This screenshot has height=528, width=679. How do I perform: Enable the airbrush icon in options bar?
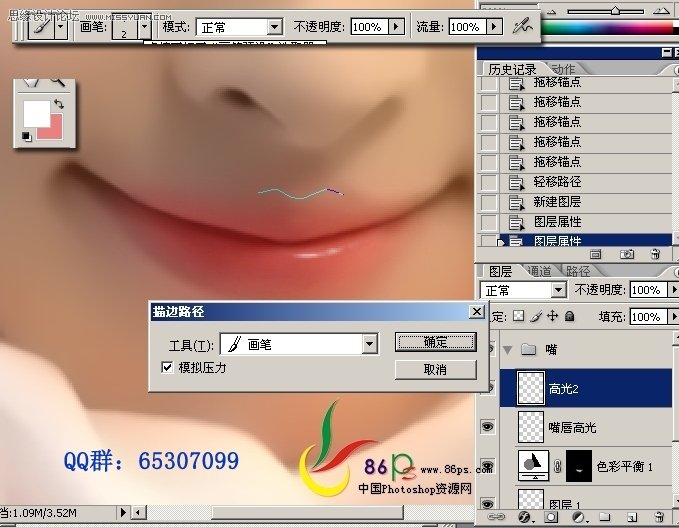[522, 26]
